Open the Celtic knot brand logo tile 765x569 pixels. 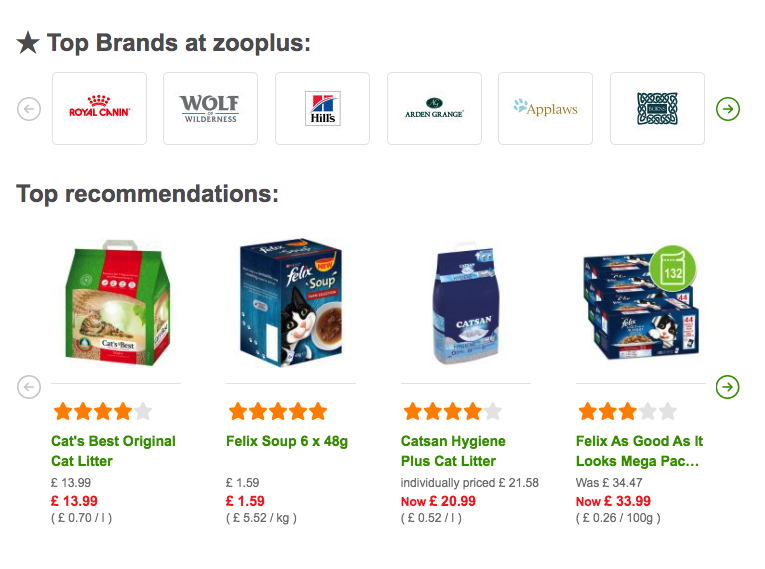[x=657, y=108]
